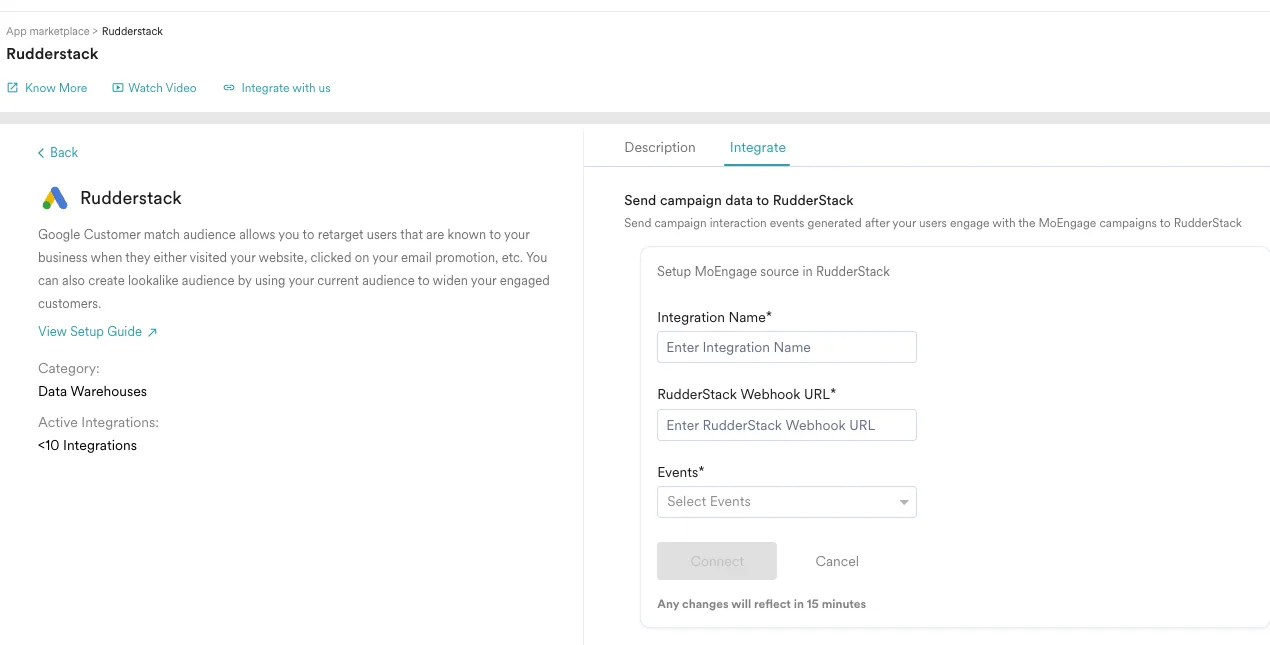The height and width of the screenshot is (645, 1270).
Task: Click the 'Integration Name*' label
Action: coord(714,317)
